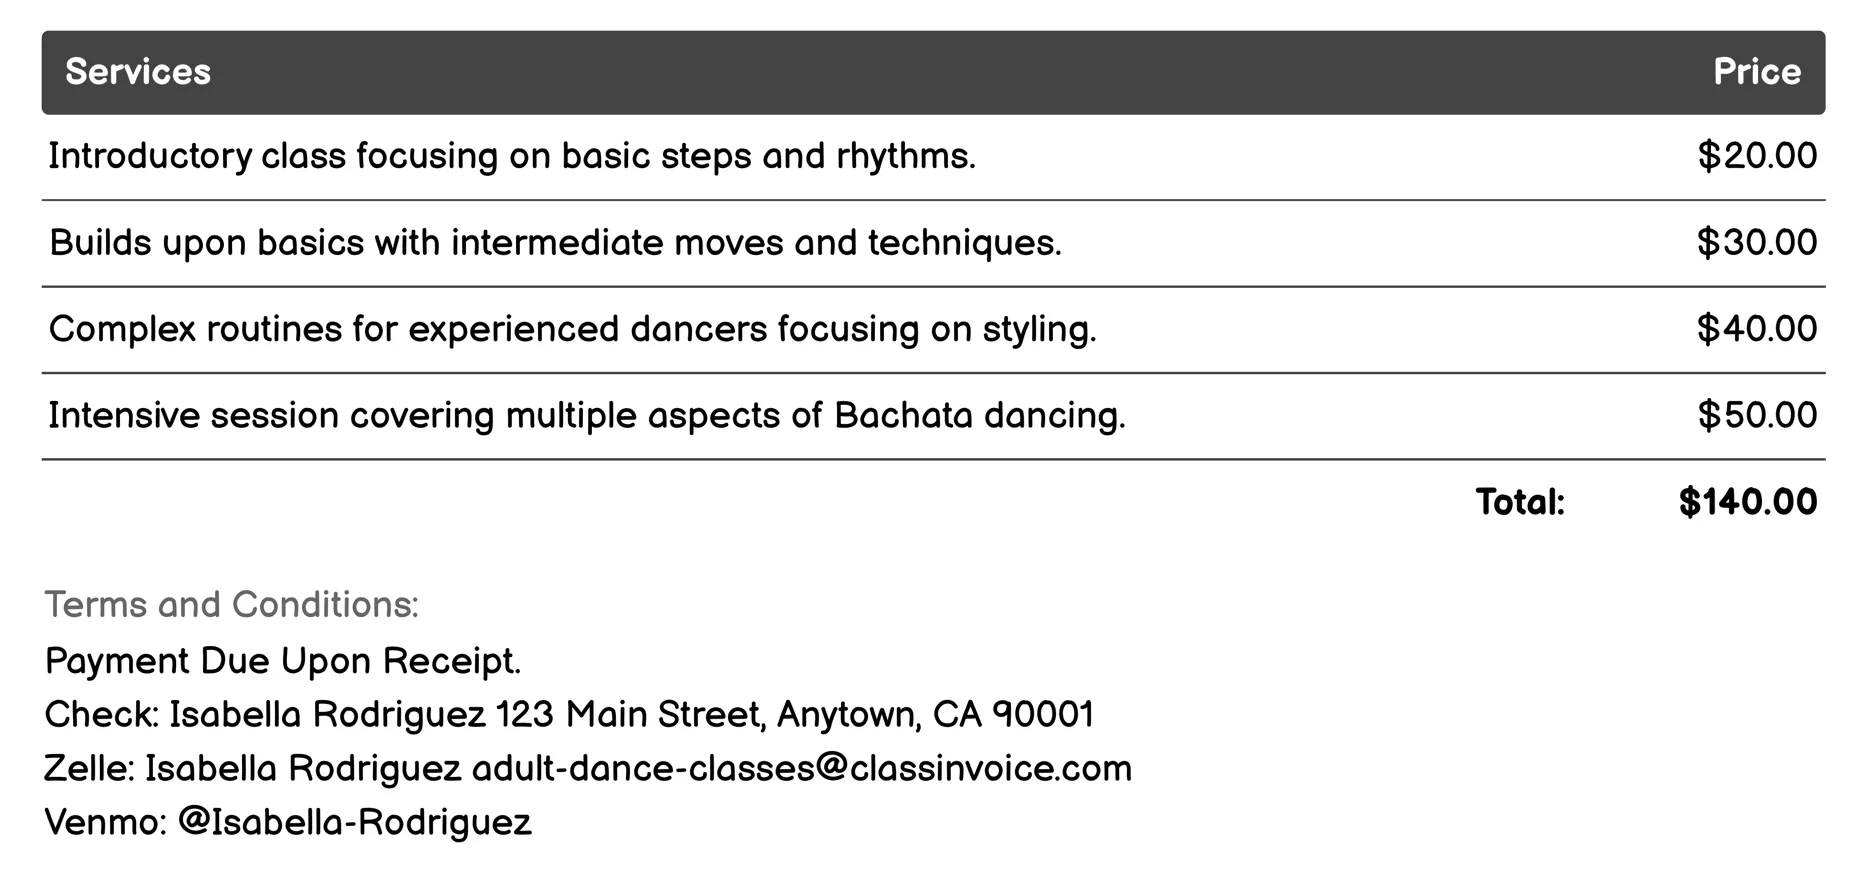The height and width of the screenshot is (870, 1868).
Task: Click the Zelle payment label
Action: (x=89, y=769)
